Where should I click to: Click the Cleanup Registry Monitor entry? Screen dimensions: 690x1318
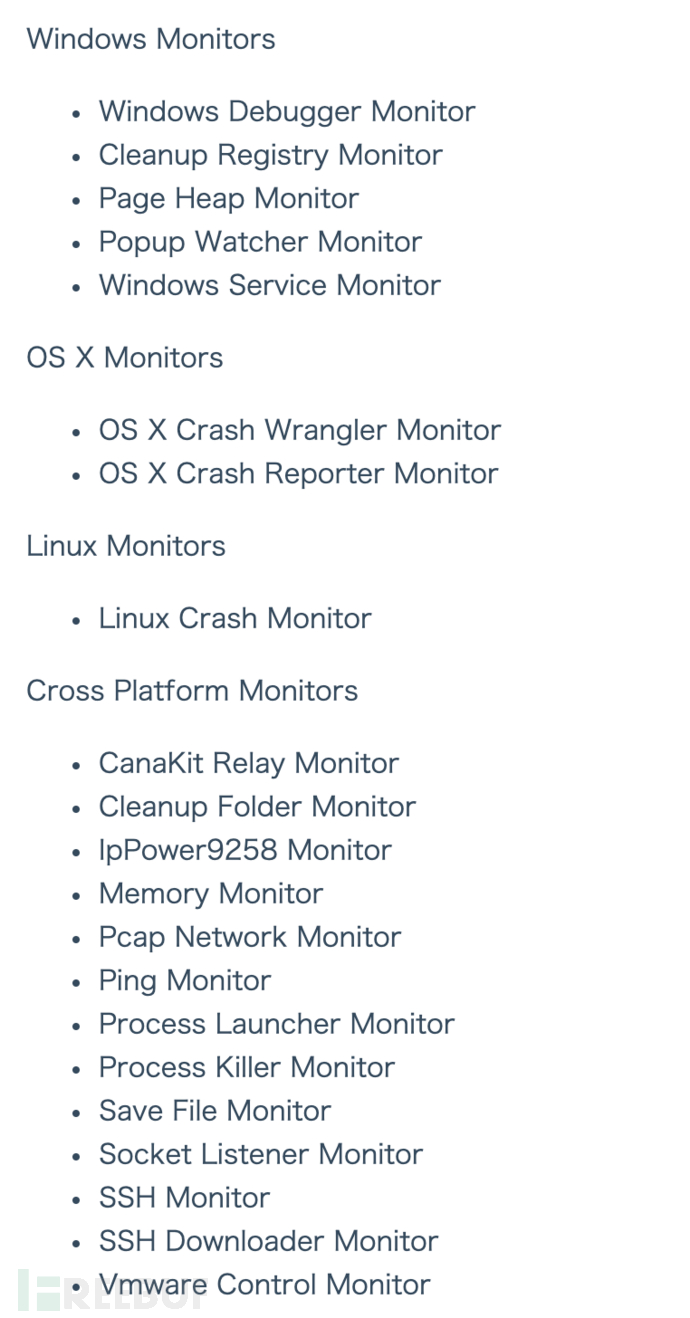click(x=270, y=155)
